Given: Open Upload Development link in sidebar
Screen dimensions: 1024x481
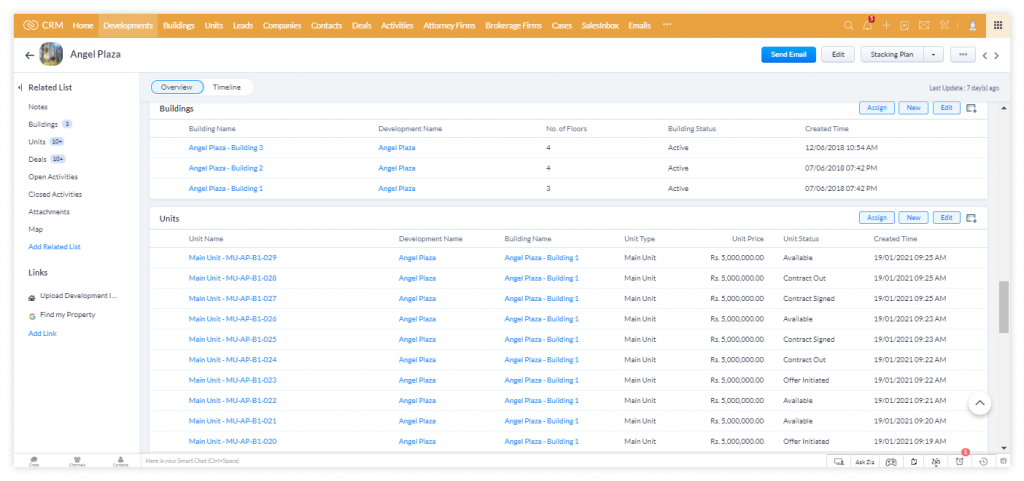Looking at the screenshot, I should pos(78,296).
